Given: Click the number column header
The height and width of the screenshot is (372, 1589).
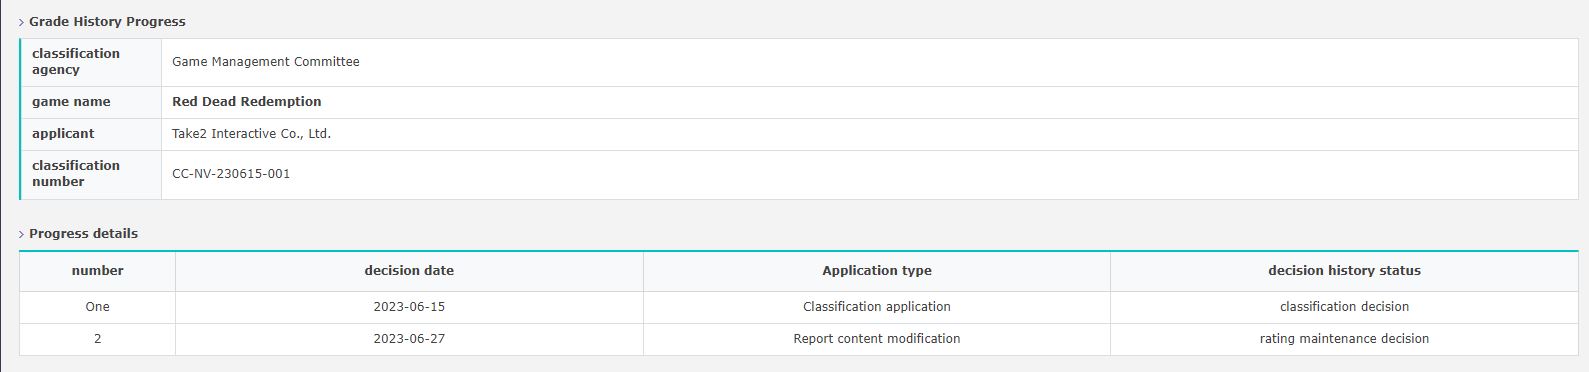Looking at the screenshot, I should (98, 271).
